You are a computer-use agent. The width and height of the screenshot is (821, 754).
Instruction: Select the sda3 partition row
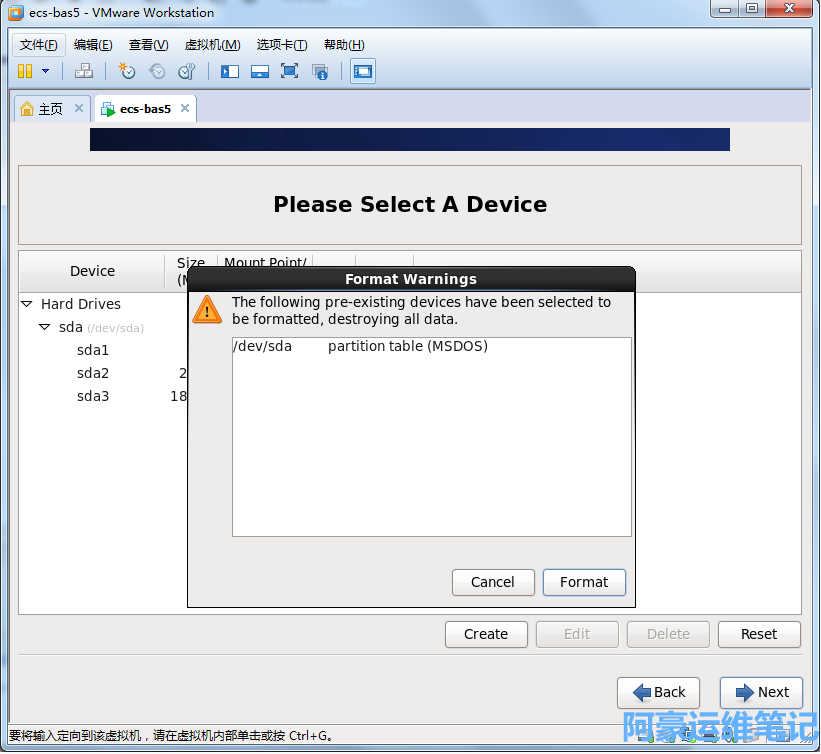click(x=93, y=396)
